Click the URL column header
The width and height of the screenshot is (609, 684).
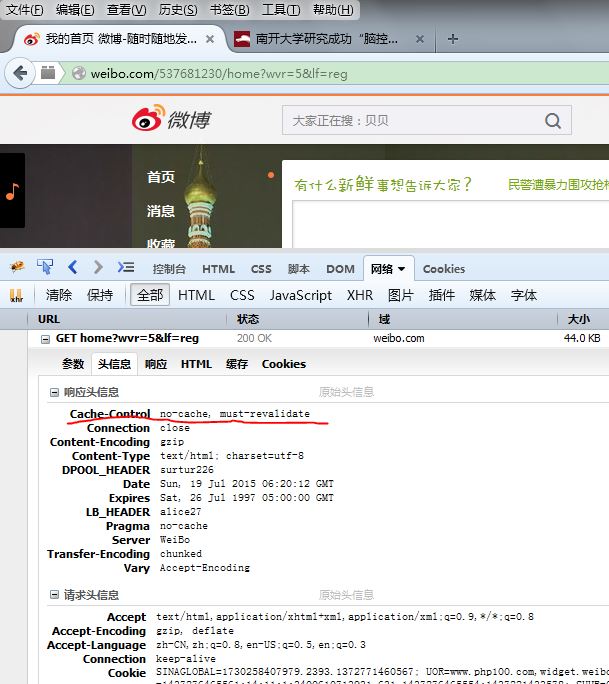coord(127,319)
